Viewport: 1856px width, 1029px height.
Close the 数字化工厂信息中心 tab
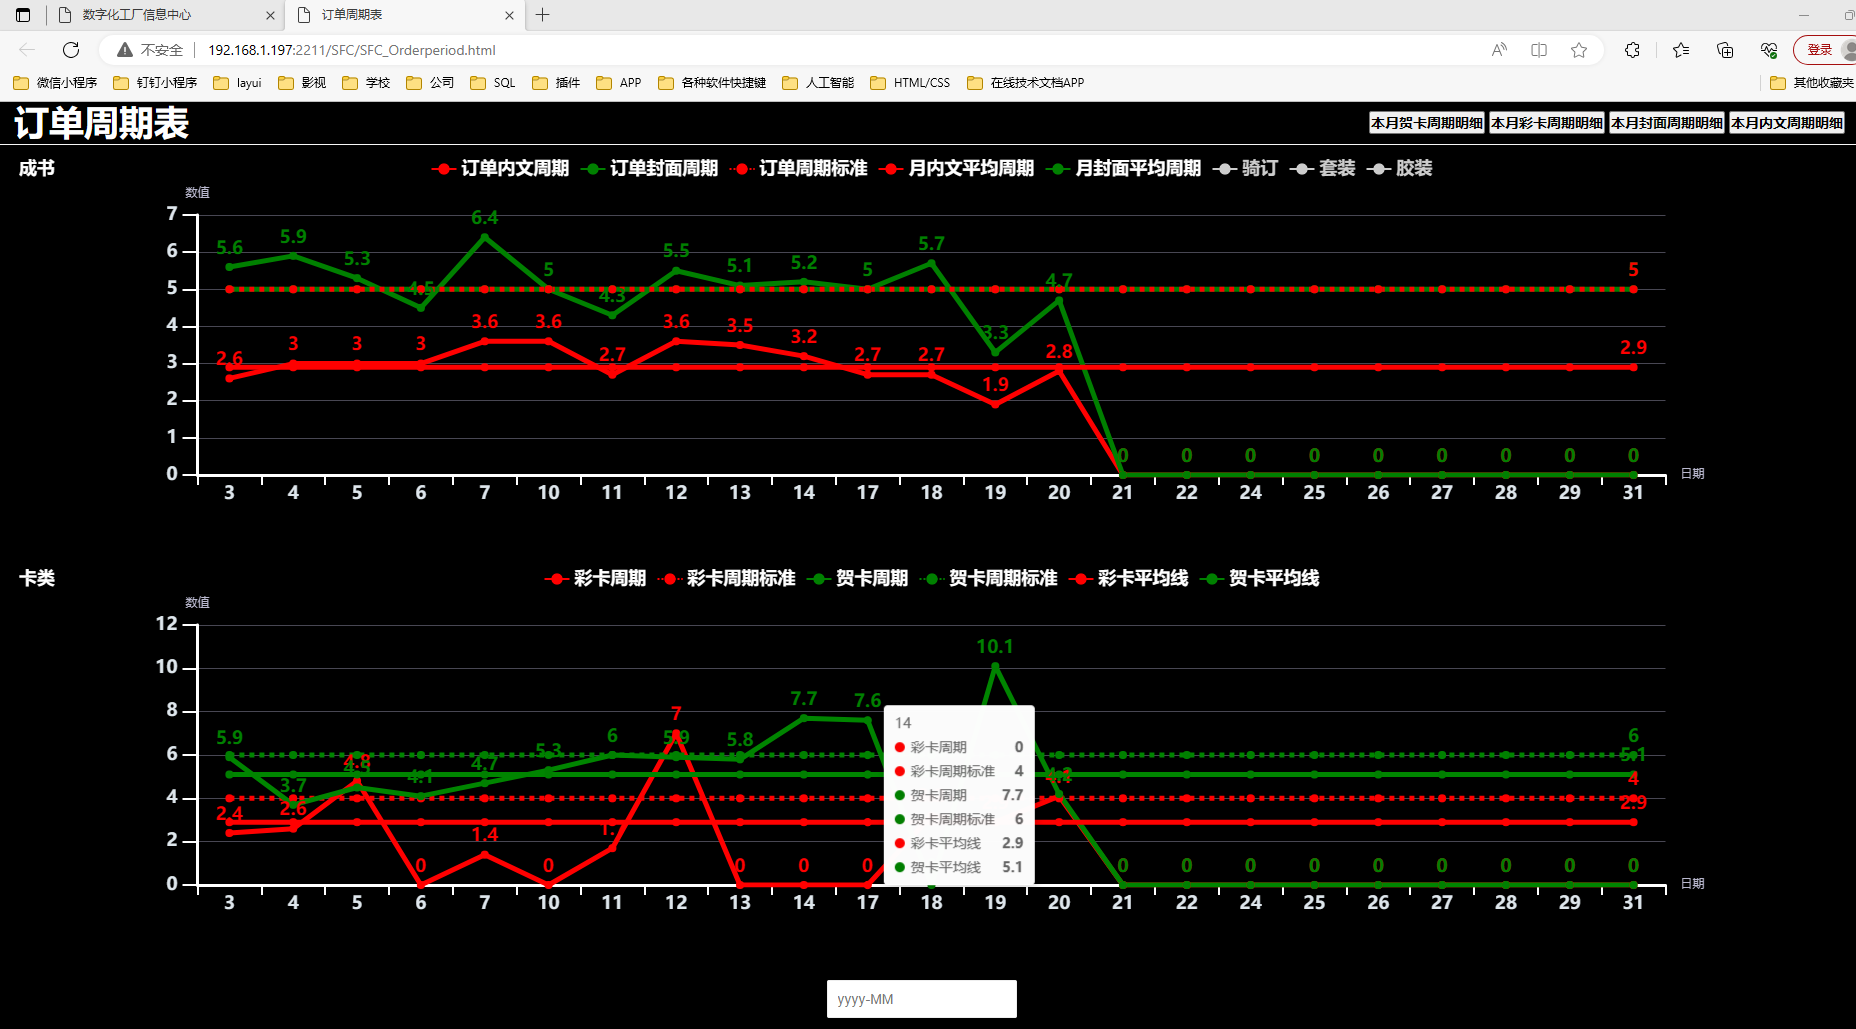point(270,15)
